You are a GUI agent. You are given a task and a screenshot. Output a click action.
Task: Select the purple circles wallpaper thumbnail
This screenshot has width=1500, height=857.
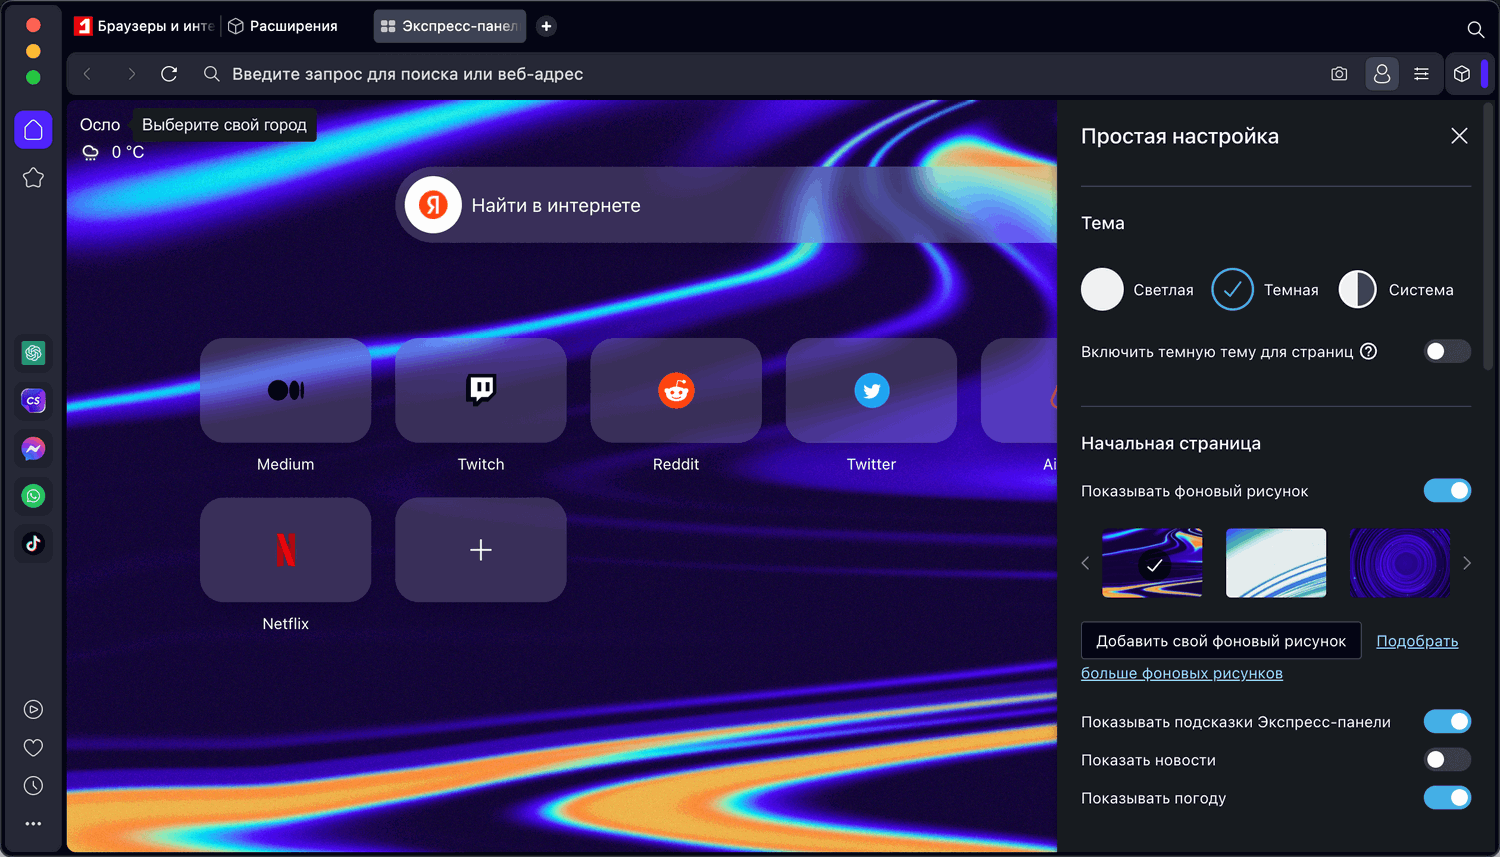coord(1399,563)
